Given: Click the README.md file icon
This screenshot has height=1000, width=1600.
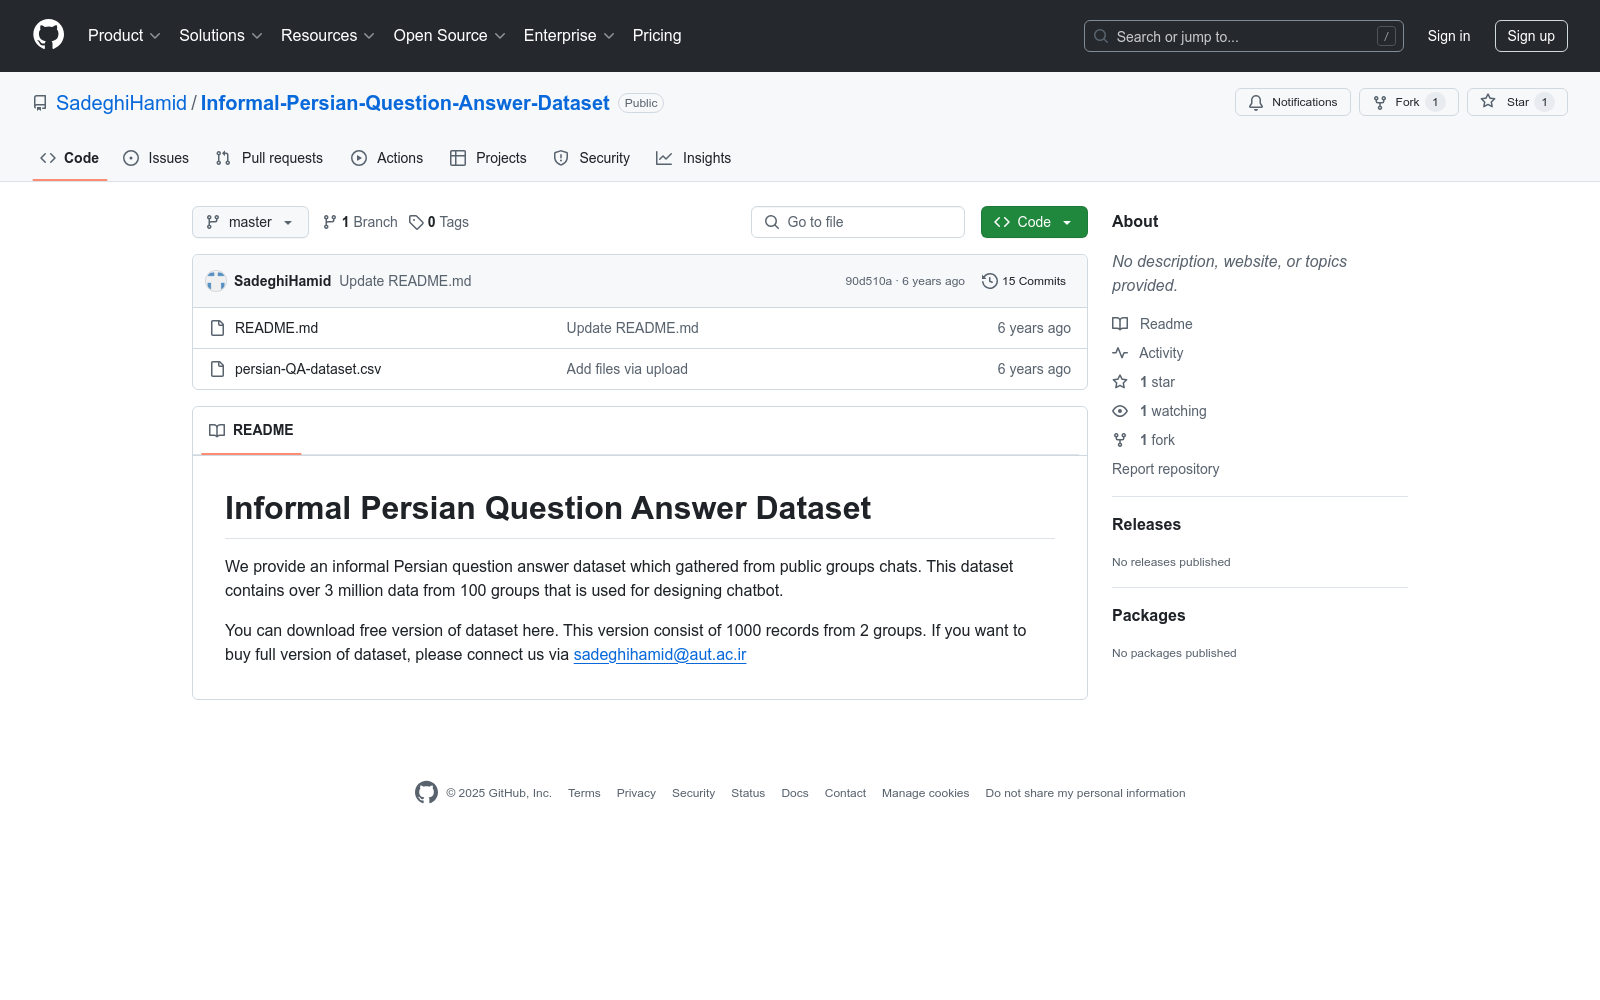Looking at the screenshot, I should tap(217, 328).
